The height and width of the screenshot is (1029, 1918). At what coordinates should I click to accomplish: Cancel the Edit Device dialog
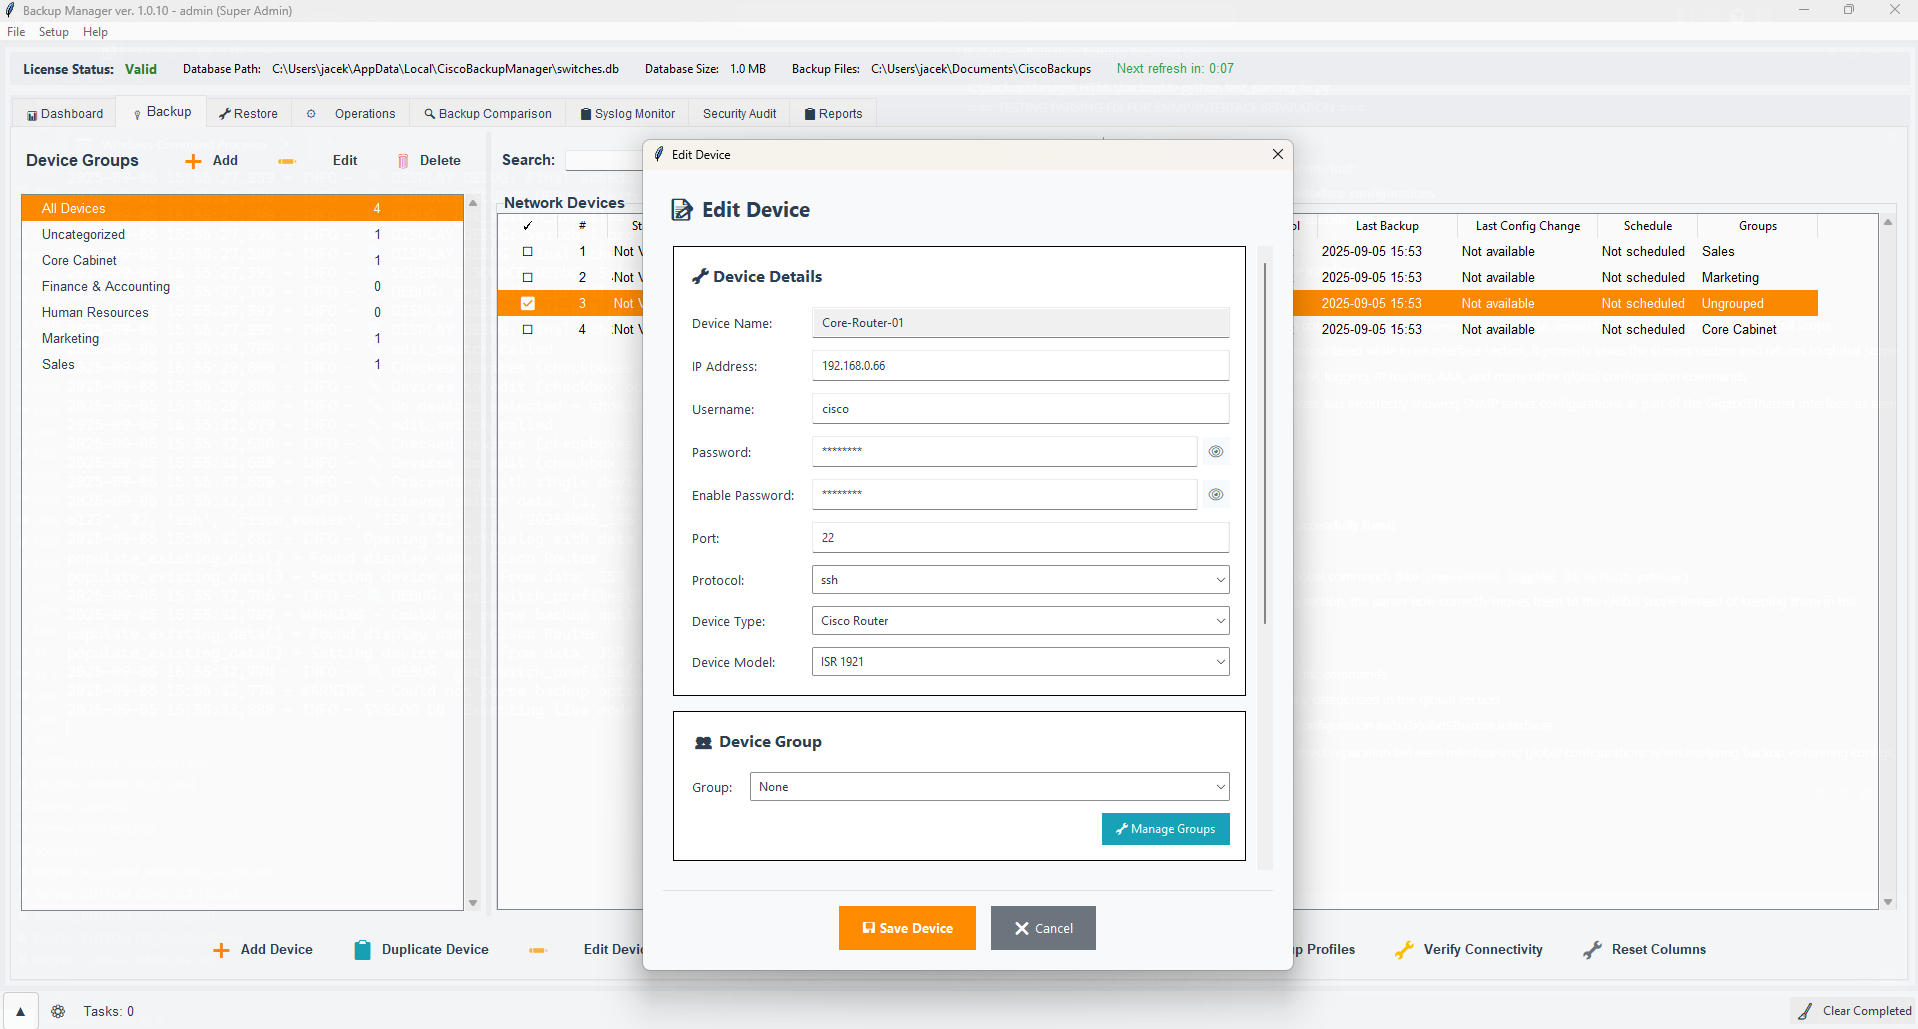coord(1043,928)
